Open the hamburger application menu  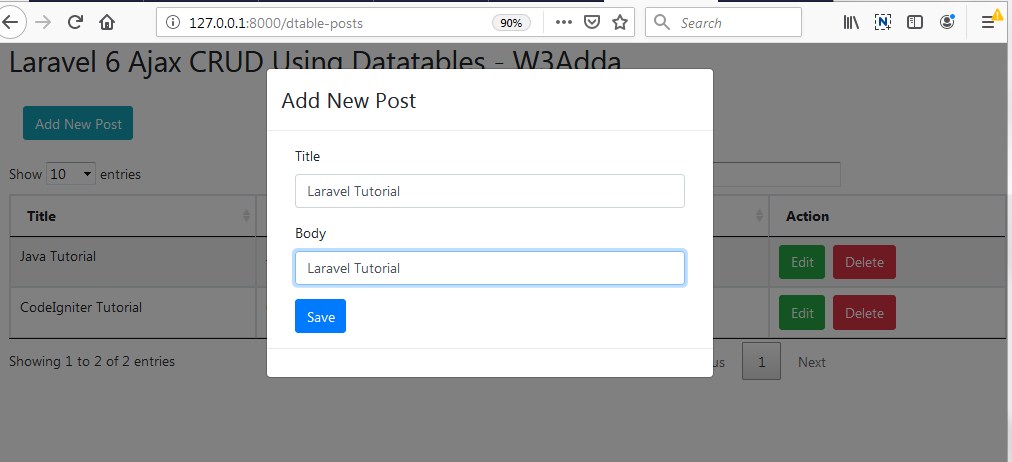pos(987,23)
